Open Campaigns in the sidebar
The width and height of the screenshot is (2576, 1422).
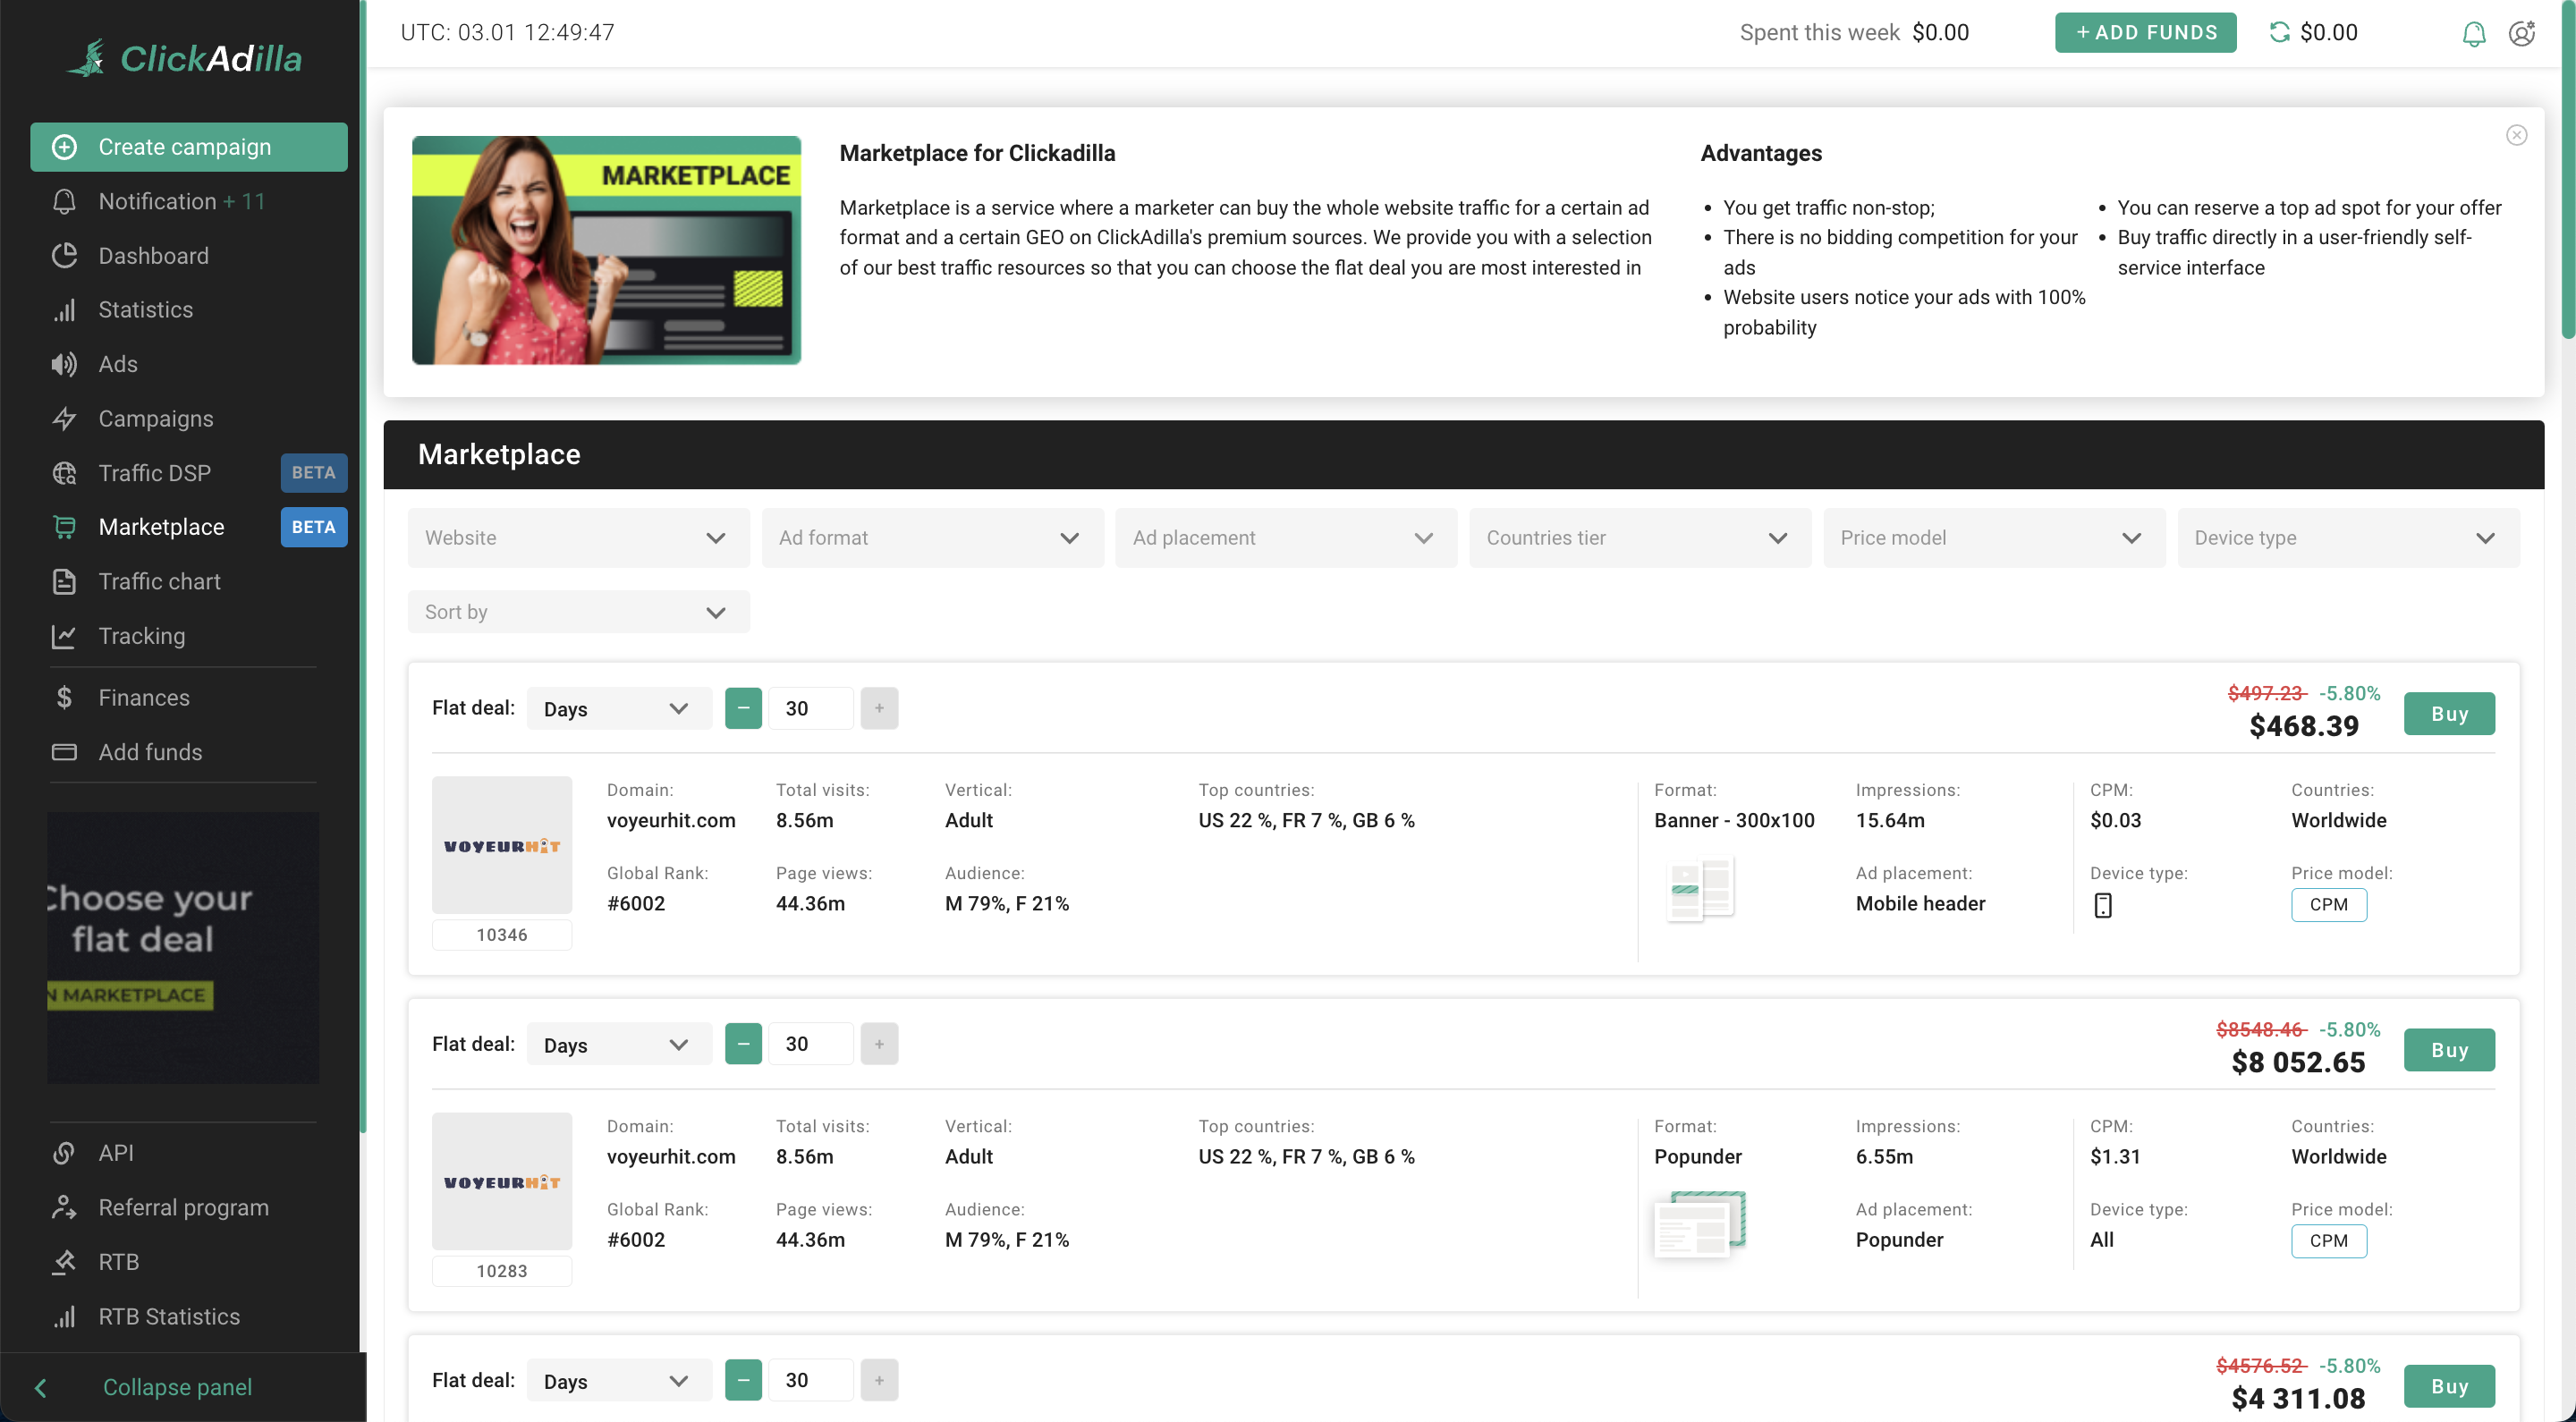(x=156, y=418)
